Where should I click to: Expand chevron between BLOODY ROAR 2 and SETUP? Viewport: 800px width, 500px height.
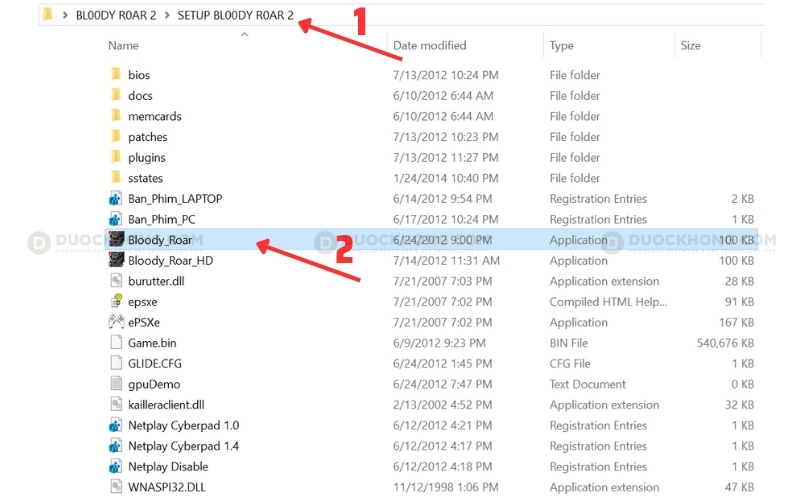click(x=167, y=16)
